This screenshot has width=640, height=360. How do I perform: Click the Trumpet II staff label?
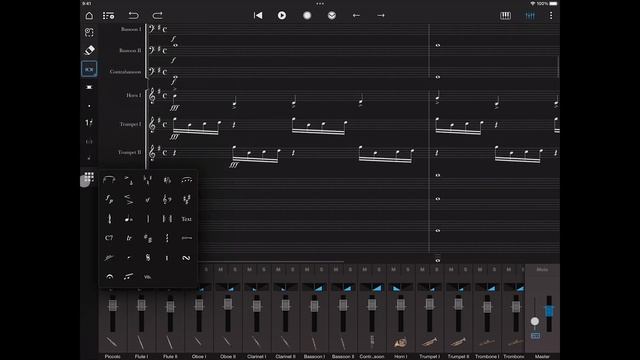tap(129, 152)
